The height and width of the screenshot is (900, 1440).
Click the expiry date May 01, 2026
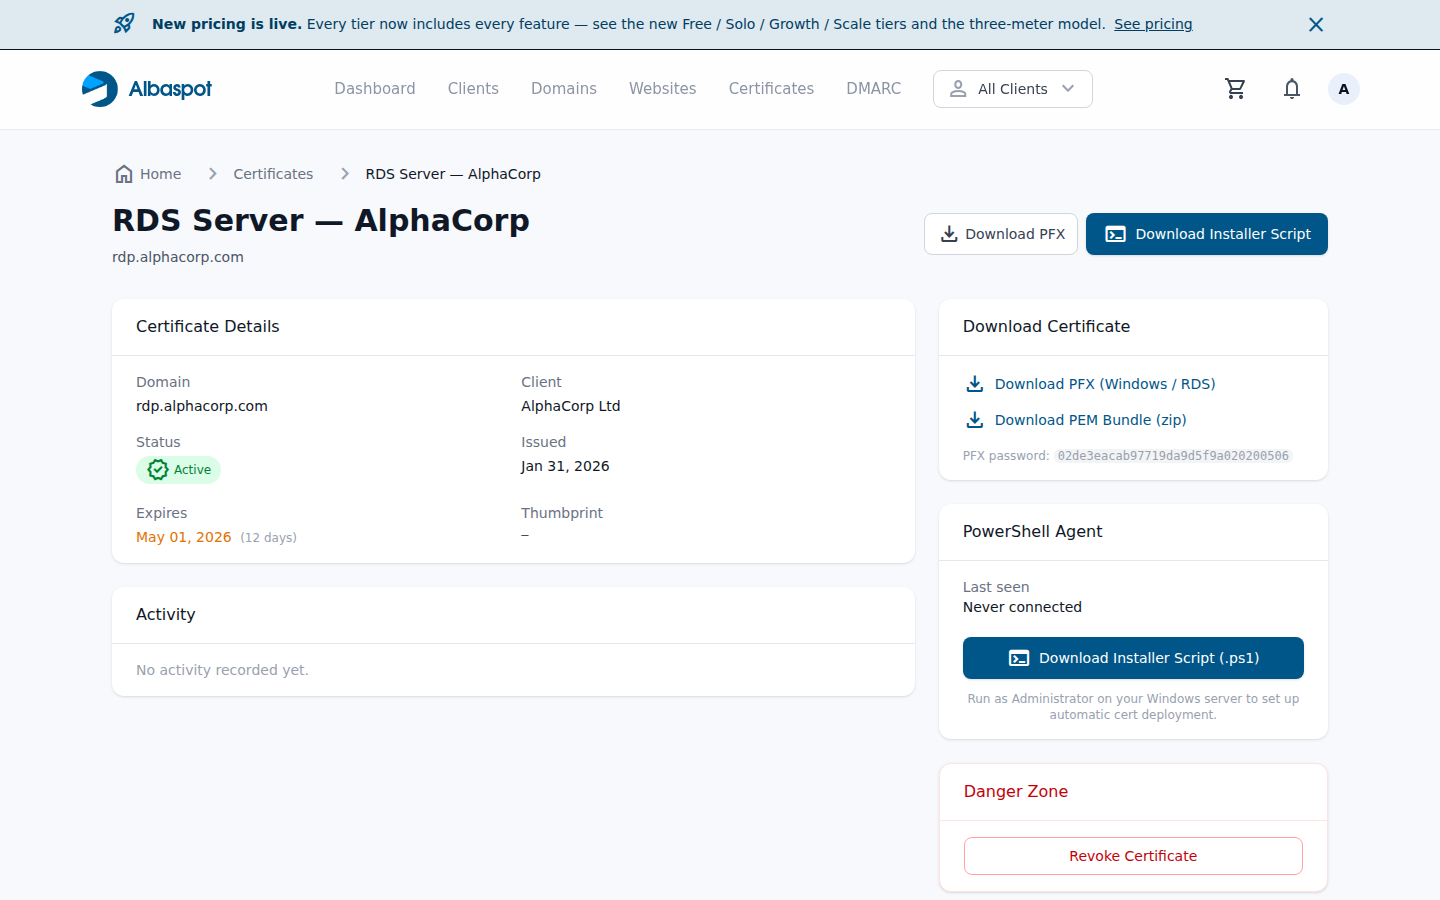pos(184,537)
